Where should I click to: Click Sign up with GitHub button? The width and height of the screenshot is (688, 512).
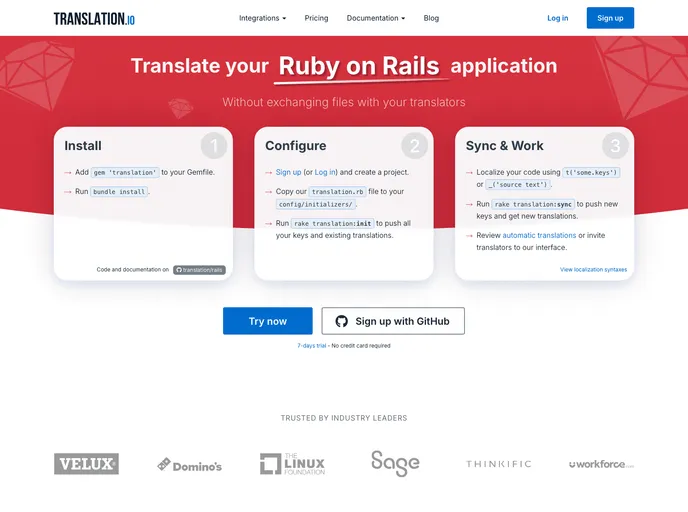pos(393,321)
